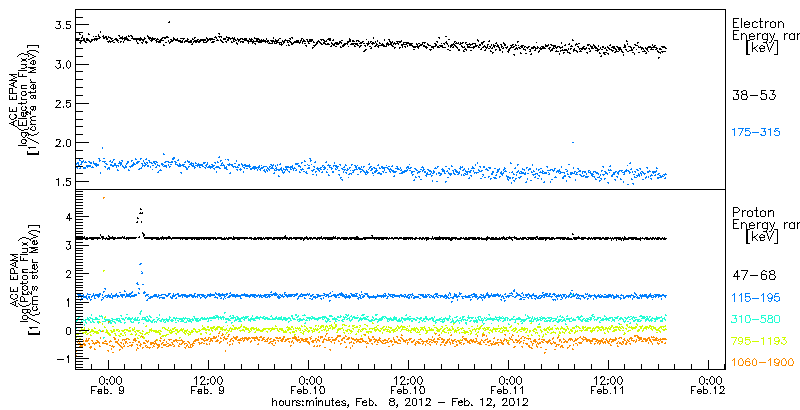Click the 2.0 tick label on electron axis
The width and height of the screenshot is (800, 410).
61,143
